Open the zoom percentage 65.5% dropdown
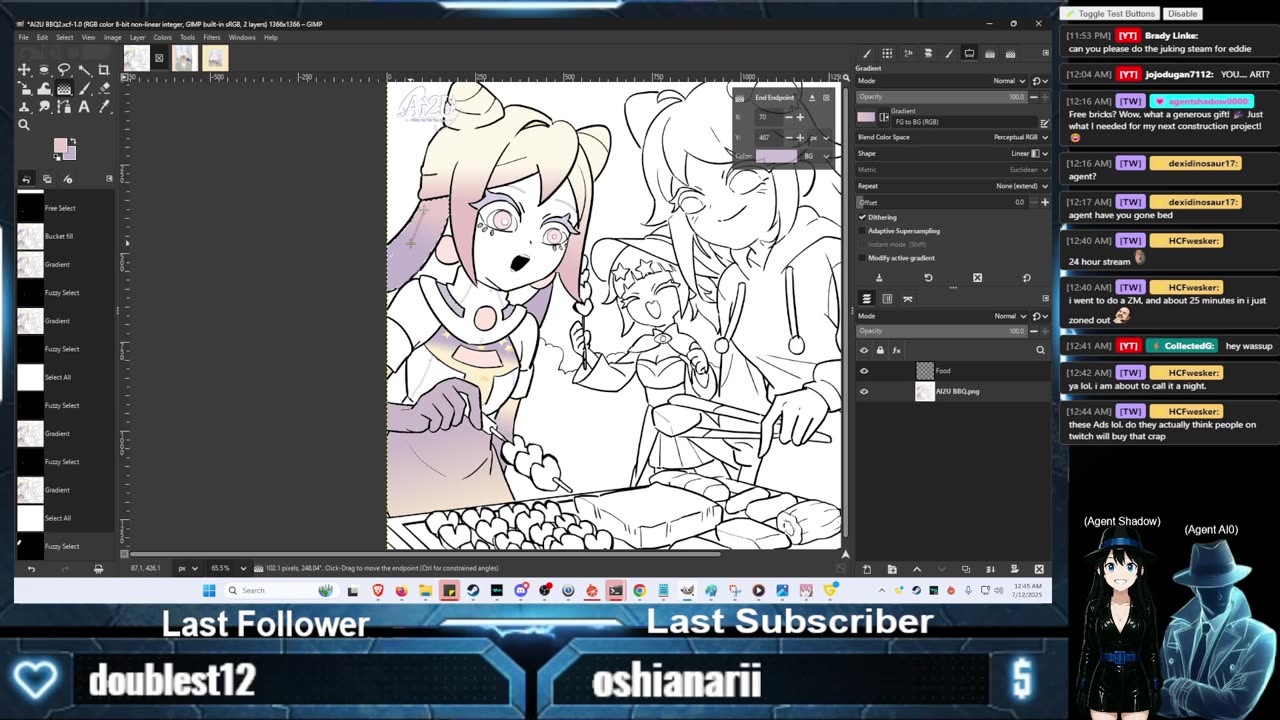Image resolution: width=1280 pixels, height=720 pixels. click(x=226, y=568)
